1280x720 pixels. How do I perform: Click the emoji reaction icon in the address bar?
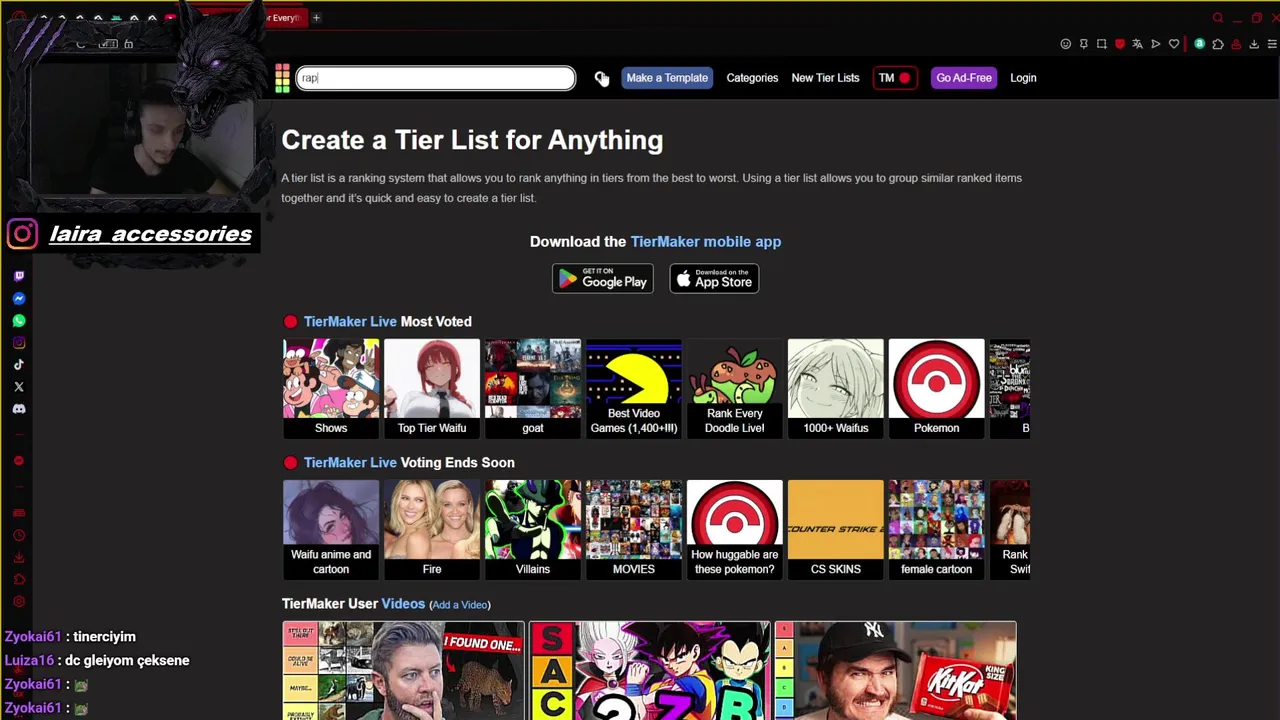pos(1066,44)
